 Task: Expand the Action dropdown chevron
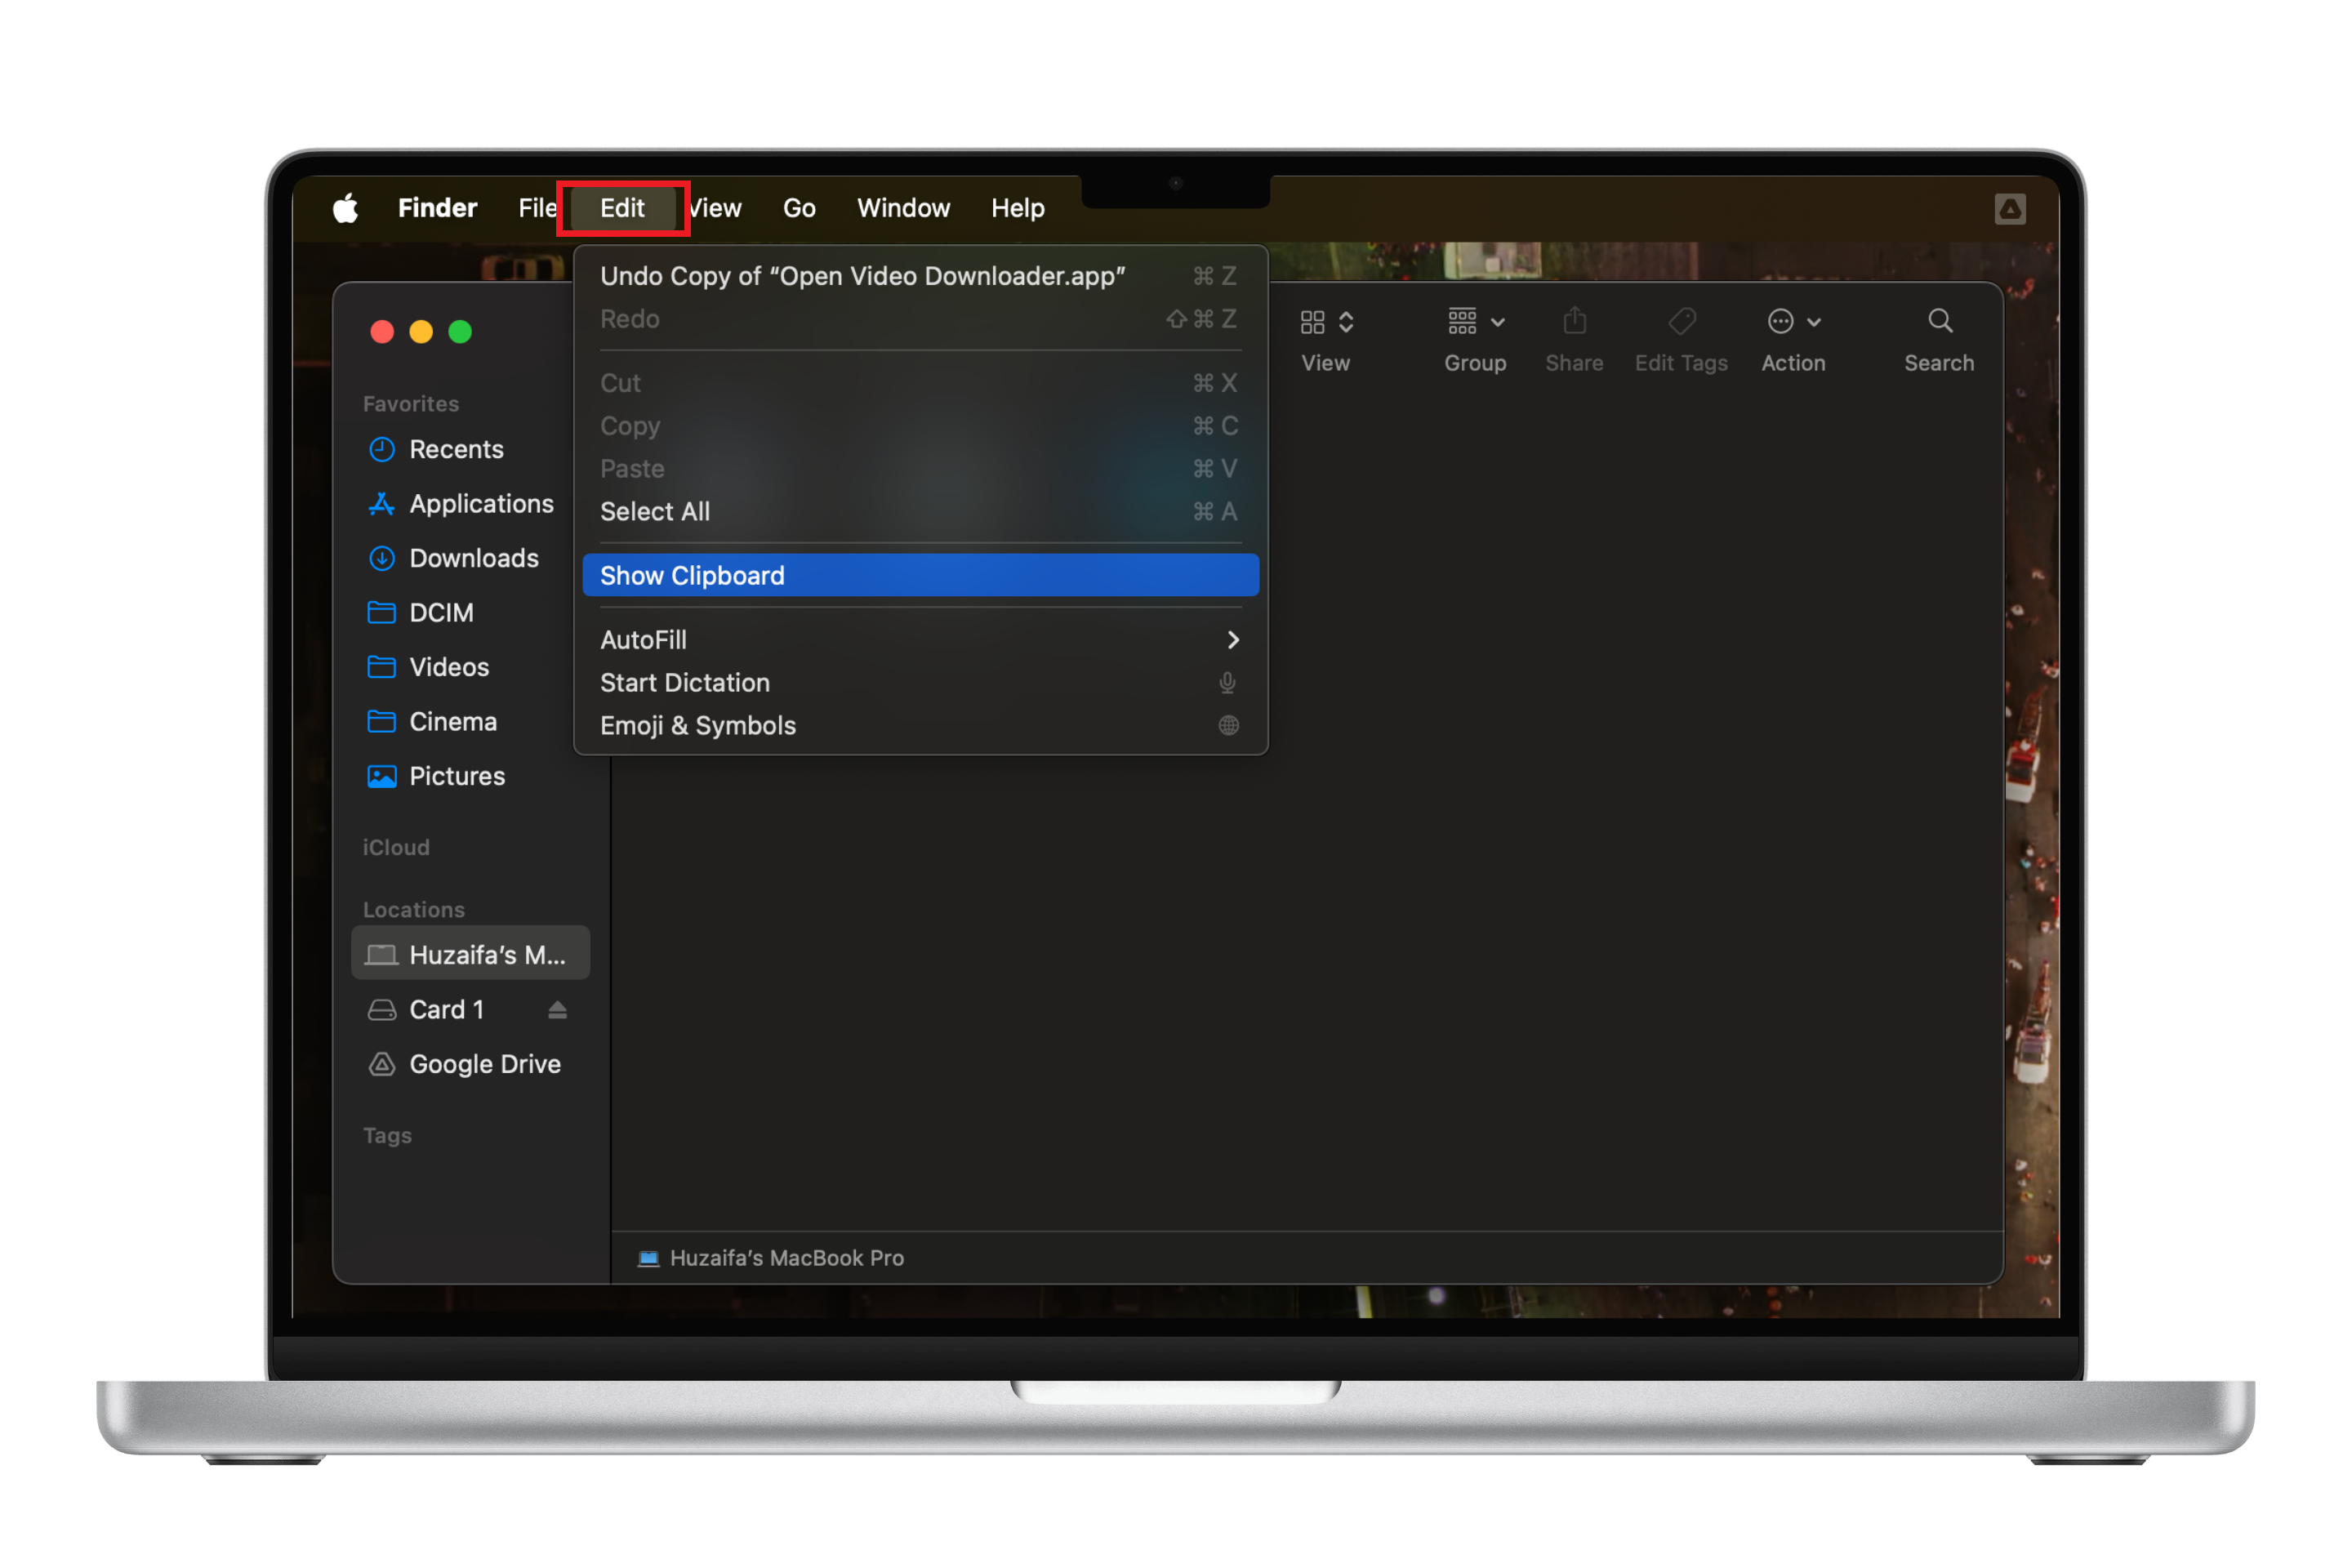(x=1814, y=322)
